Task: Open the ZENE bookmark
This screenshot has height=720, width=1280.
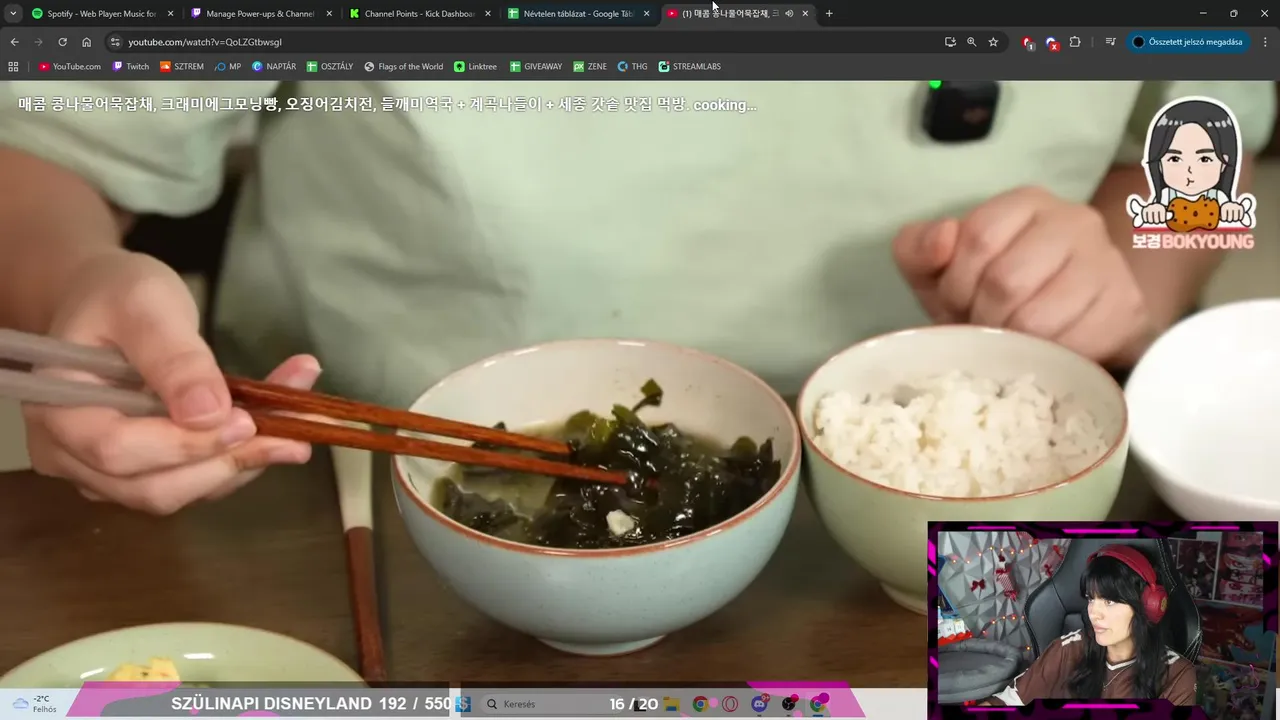Action: point(590,66)
